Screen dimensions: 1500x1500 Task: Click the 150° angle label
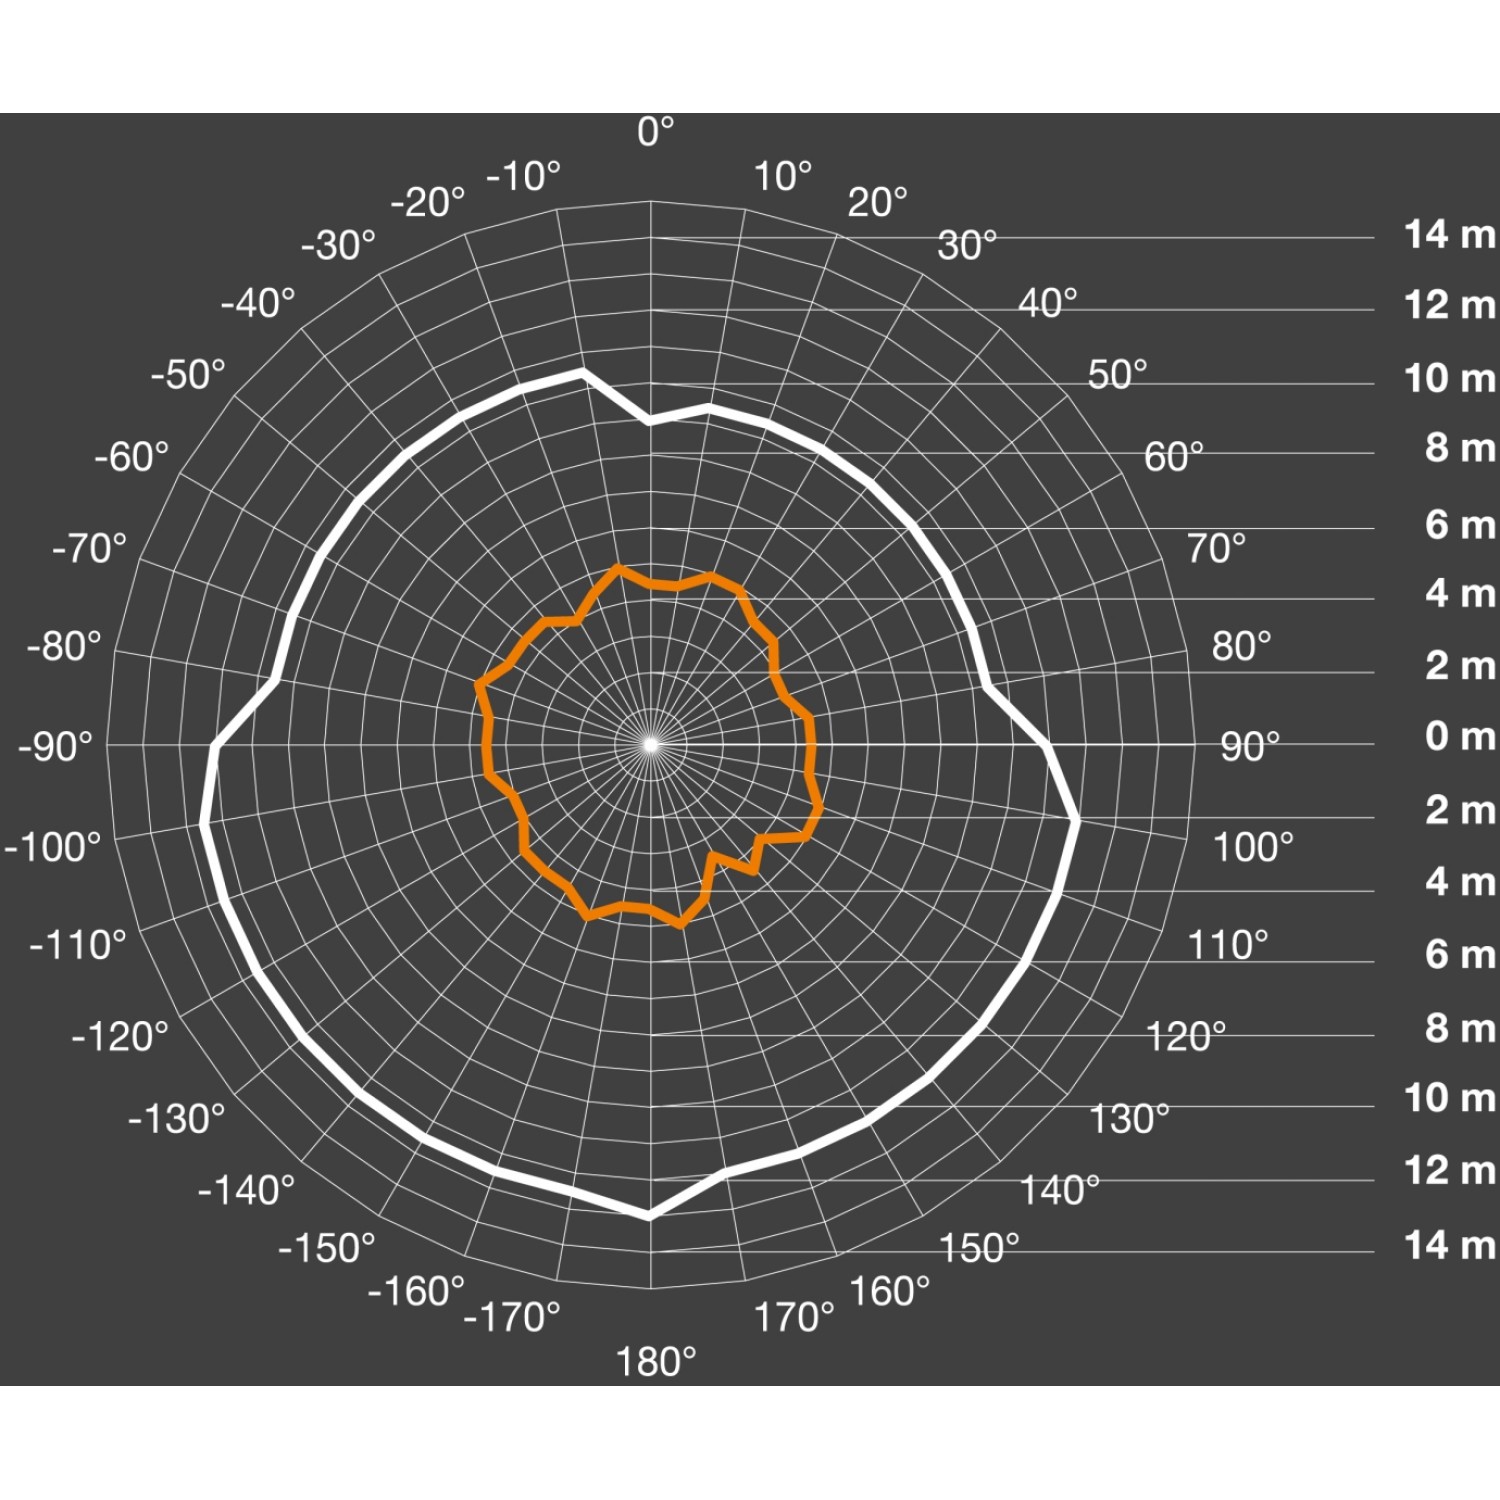tap(978, 1248)
